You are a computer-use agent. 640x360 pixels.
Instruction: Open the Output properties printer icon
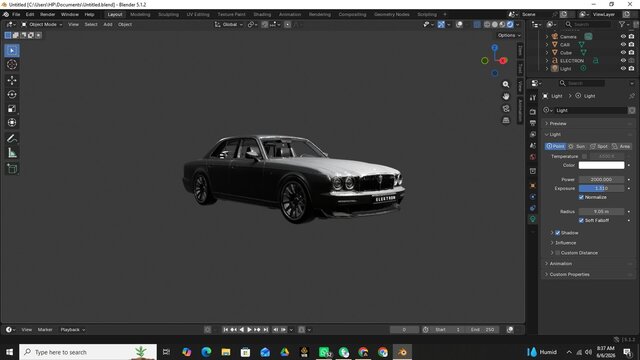click(533, 123)
